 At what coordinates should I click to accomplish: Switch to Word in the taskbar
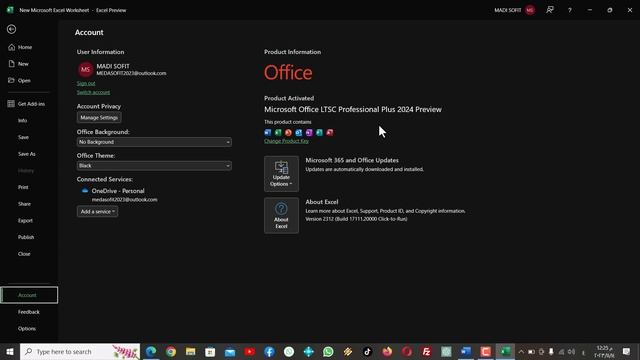(x=466, y=351)
